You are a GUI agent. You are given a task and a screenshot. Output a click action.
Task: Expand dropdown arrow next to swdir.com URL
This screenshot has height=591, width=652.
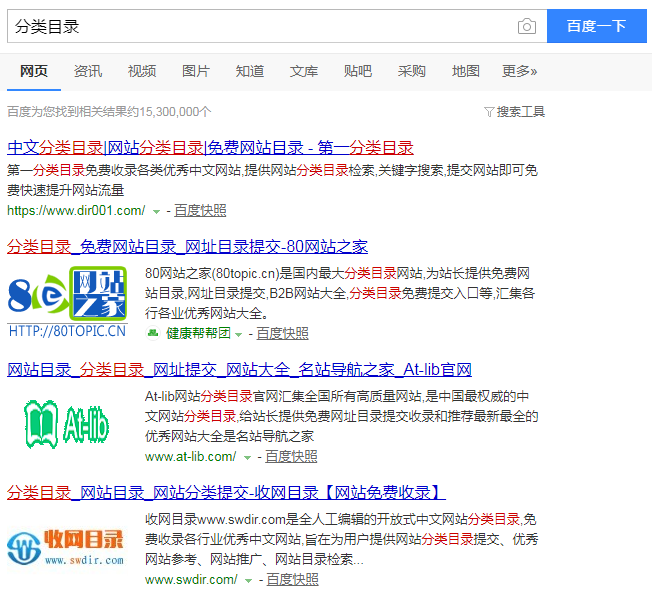pos(249,581)
